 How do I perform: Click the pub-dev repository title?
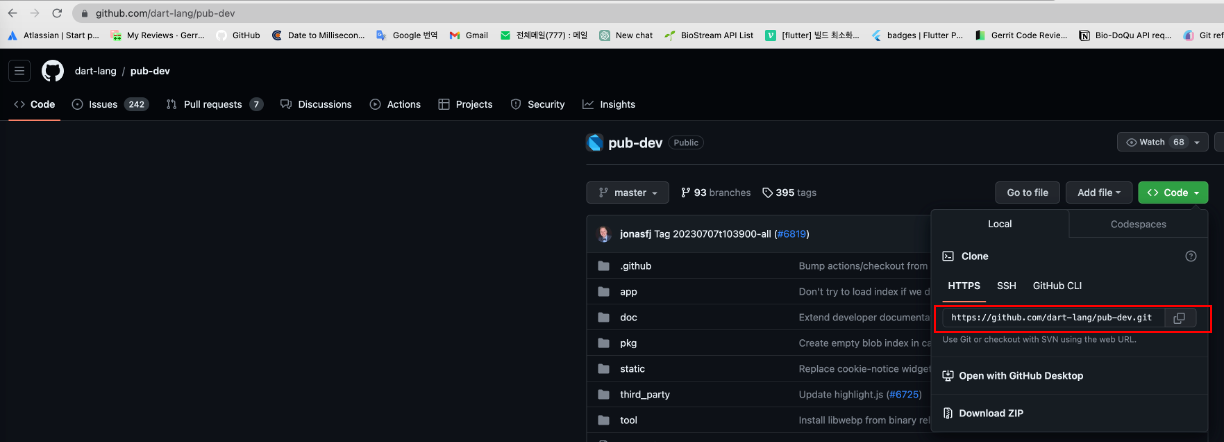pos(635,142)
